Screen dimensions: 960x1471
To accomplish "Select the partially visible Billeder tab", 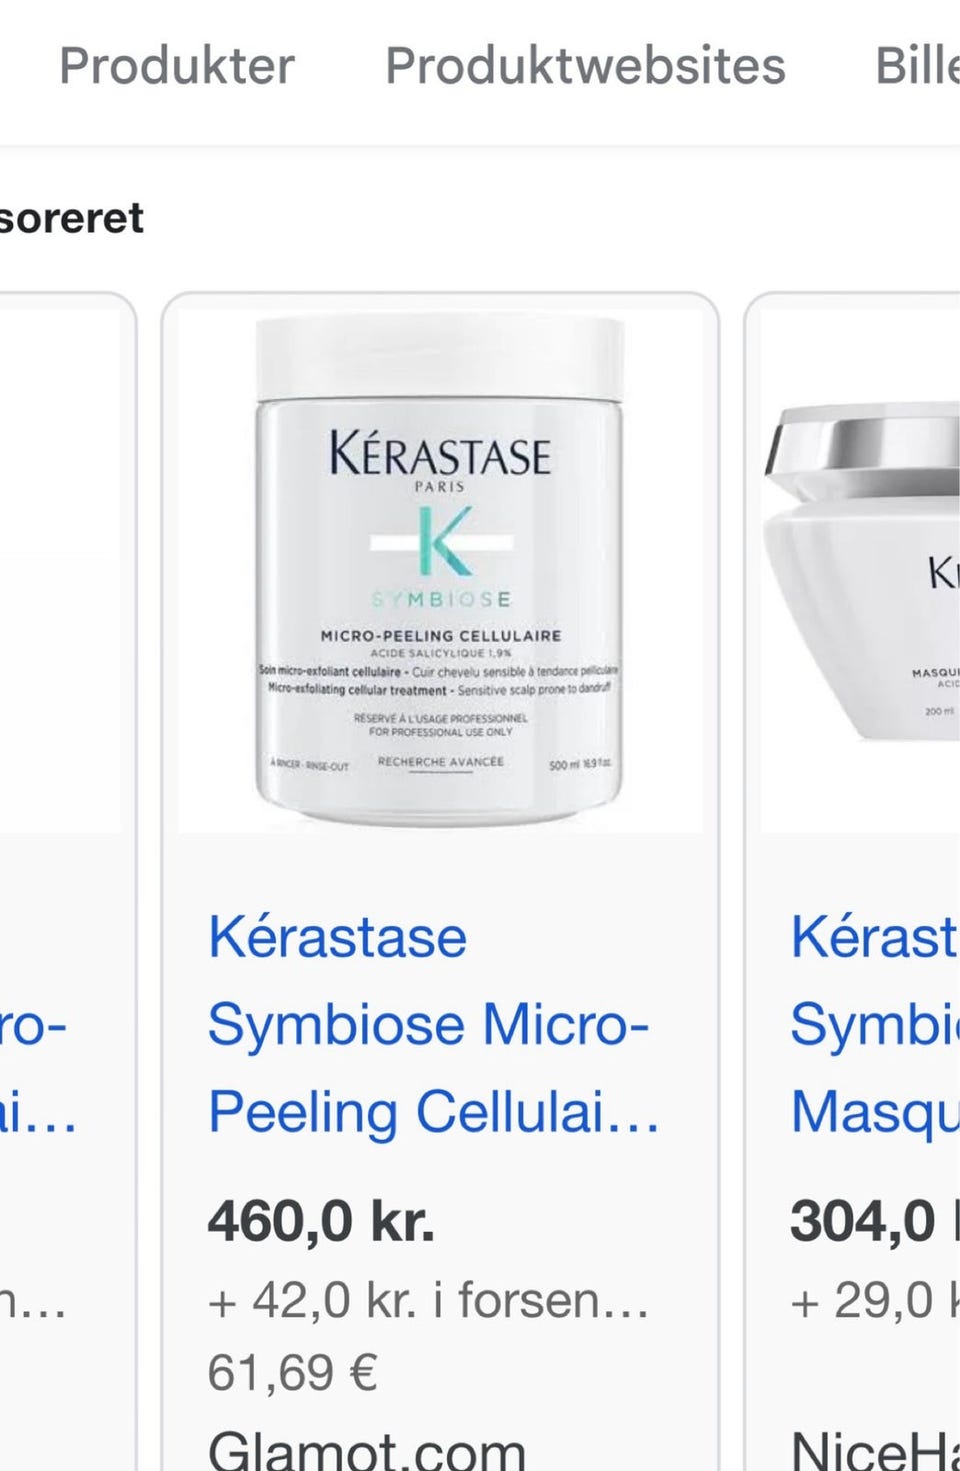I will [x=917, y=66].
